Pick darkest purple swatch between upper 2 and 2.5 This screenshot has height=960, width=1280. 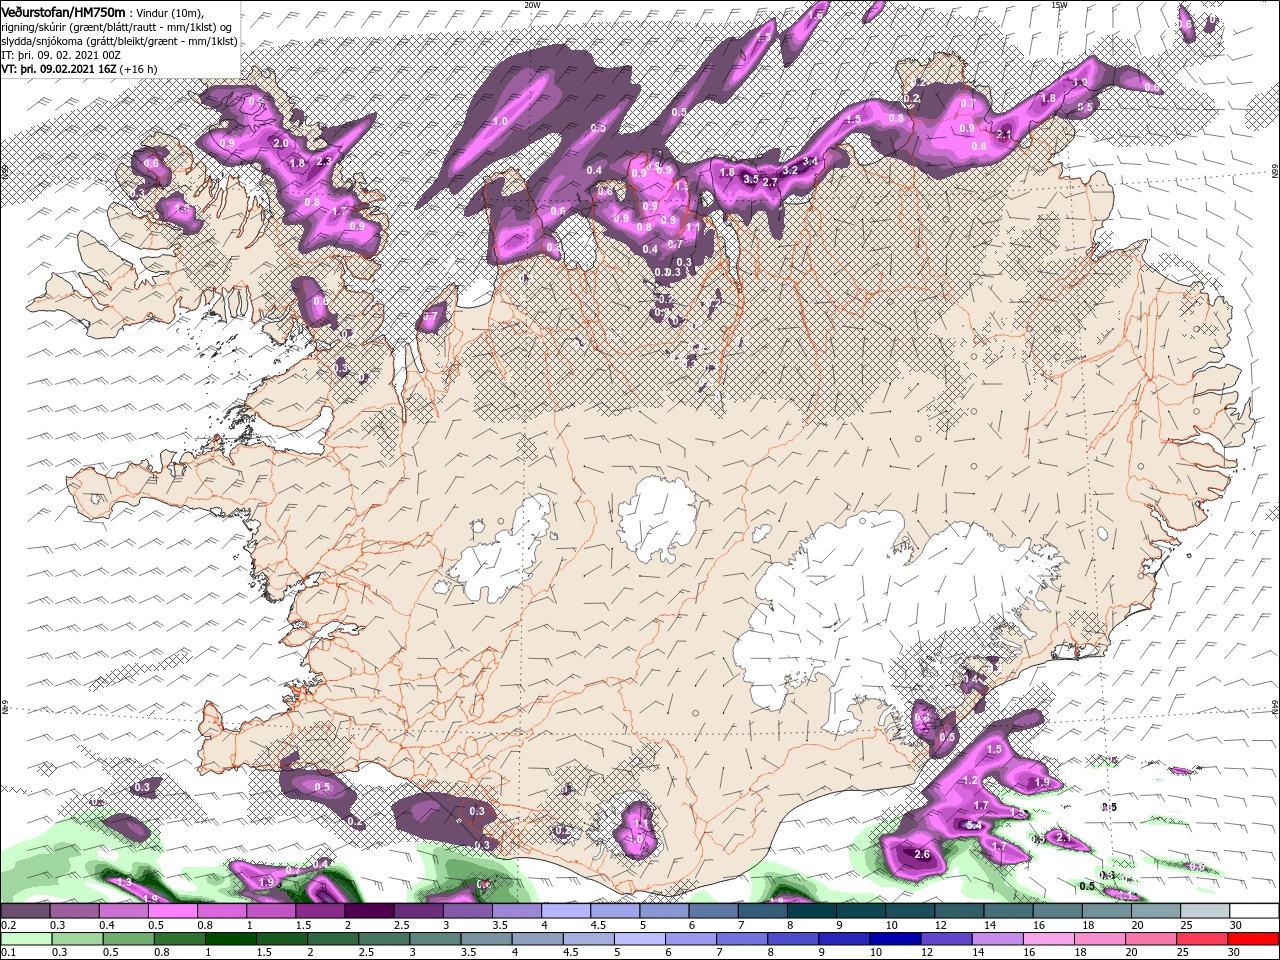pos(371,912)
